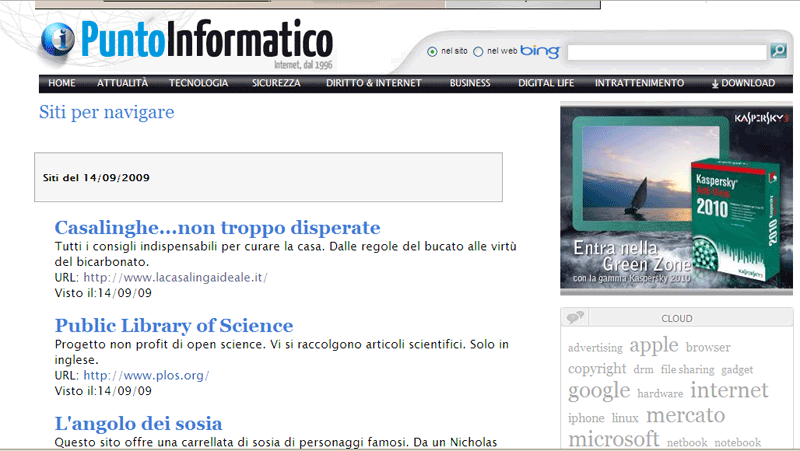Open the DIRITTO & INTERNET section
800x451 pixels.
pyautogui.click(x=374, y=83)
